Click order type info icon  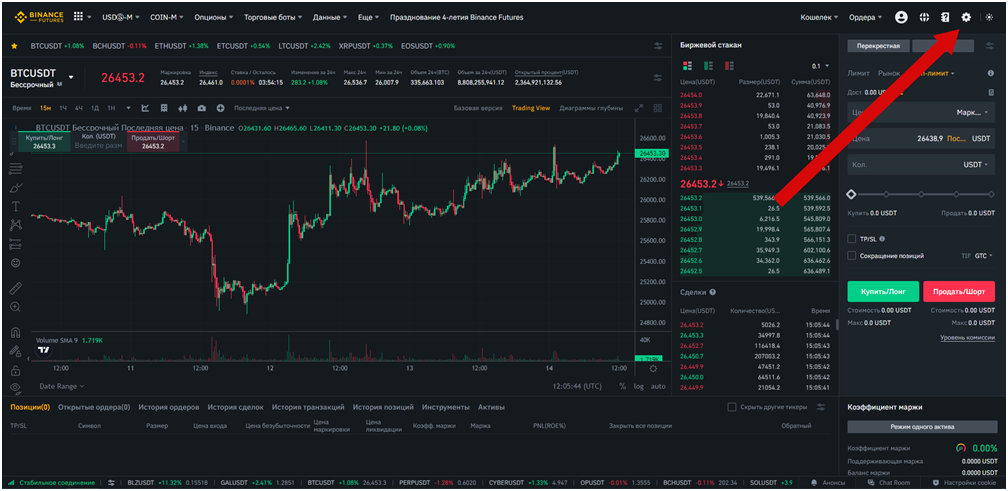tap(991, 73)
